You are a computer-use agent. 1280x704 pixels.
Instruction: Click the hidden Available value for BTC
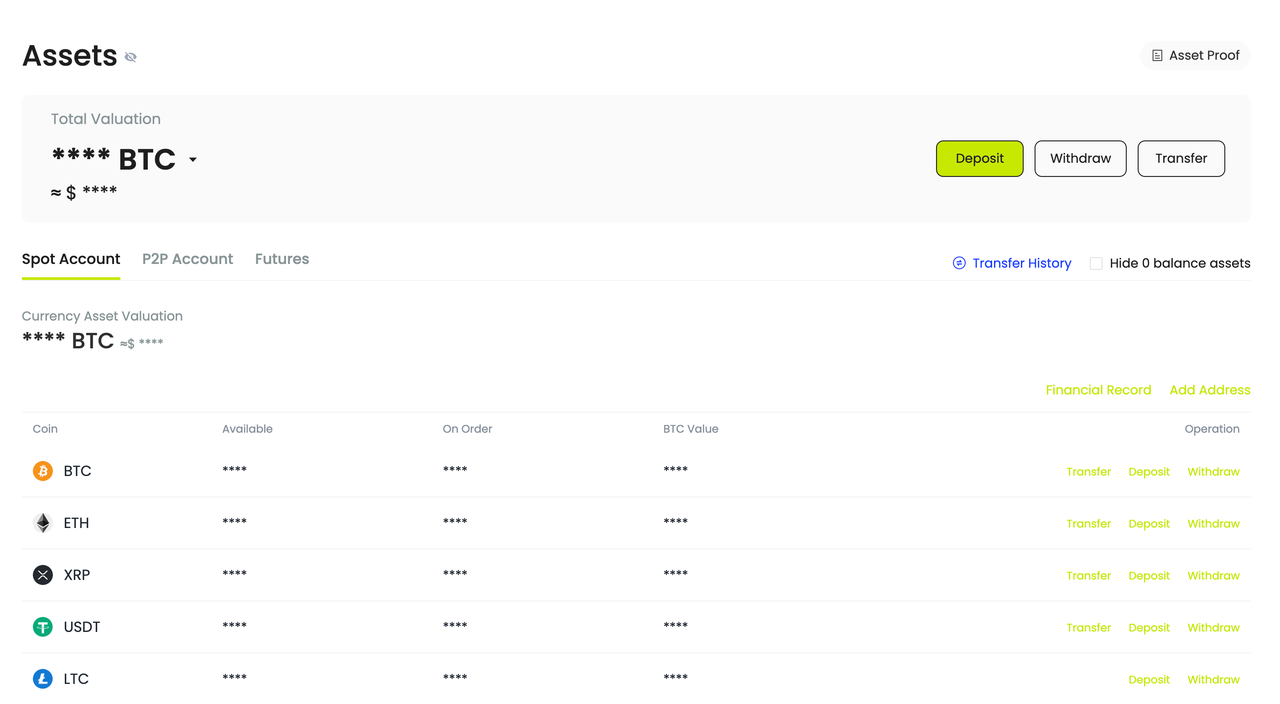[234, 470]
